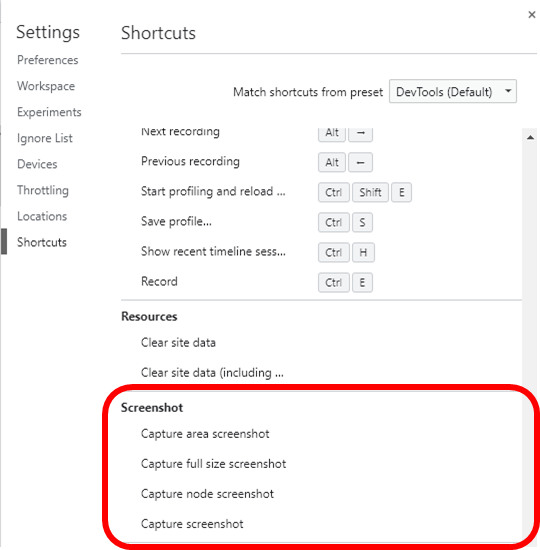The height and width of the screenshot is (550, 540).
Task: Open the Preferences settings tab
Action: (48, 60)
